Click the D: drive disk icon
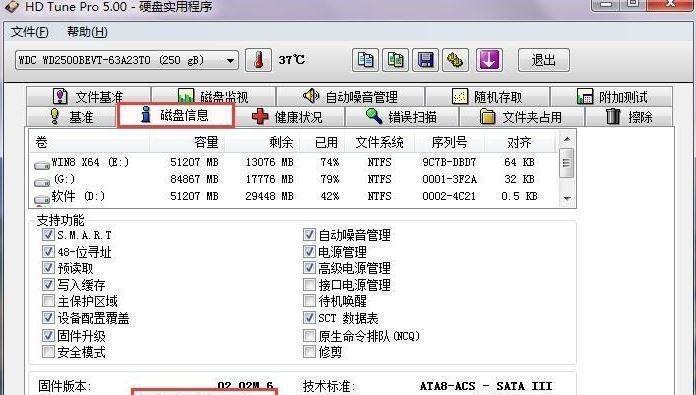696x395 pixels. [x=42, y=199]
